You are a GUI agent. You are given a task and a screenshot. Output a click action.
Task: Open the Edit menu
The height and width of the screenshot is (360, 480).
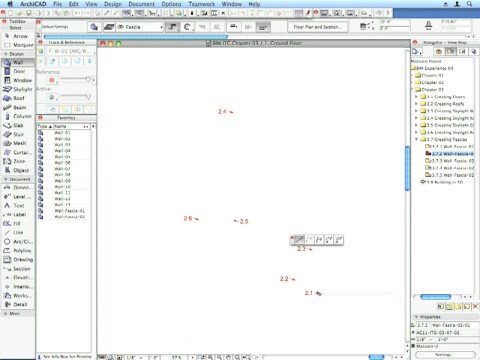pyautogui.click(x=74, y=4)
